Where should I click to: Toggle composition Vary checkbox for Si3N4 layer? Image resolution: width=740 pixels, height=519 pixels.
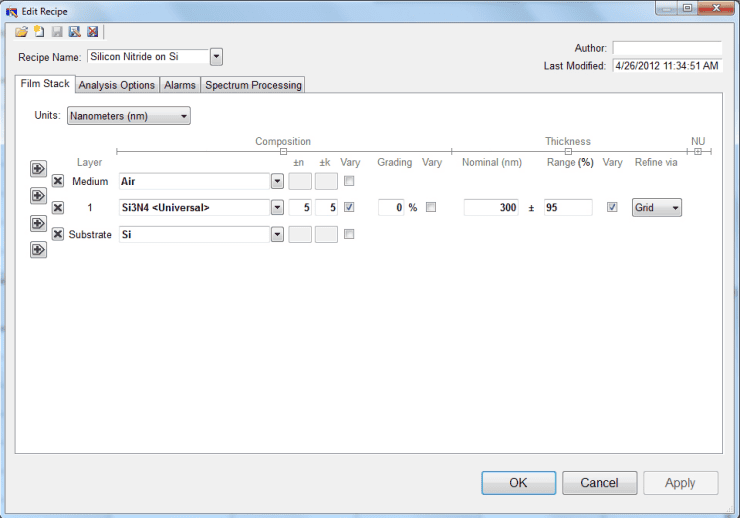pyautogui.click(x=348, y=207)
